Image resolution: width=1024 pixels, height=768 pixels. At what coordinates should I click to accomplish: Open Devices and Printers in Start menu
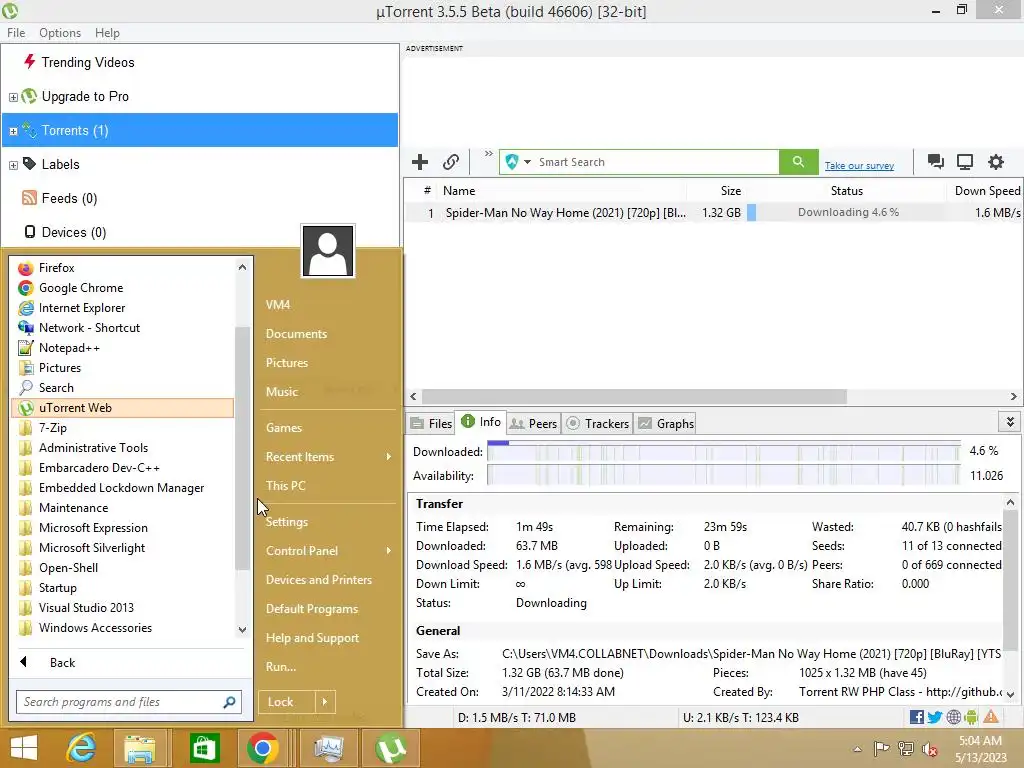[319, 580]
